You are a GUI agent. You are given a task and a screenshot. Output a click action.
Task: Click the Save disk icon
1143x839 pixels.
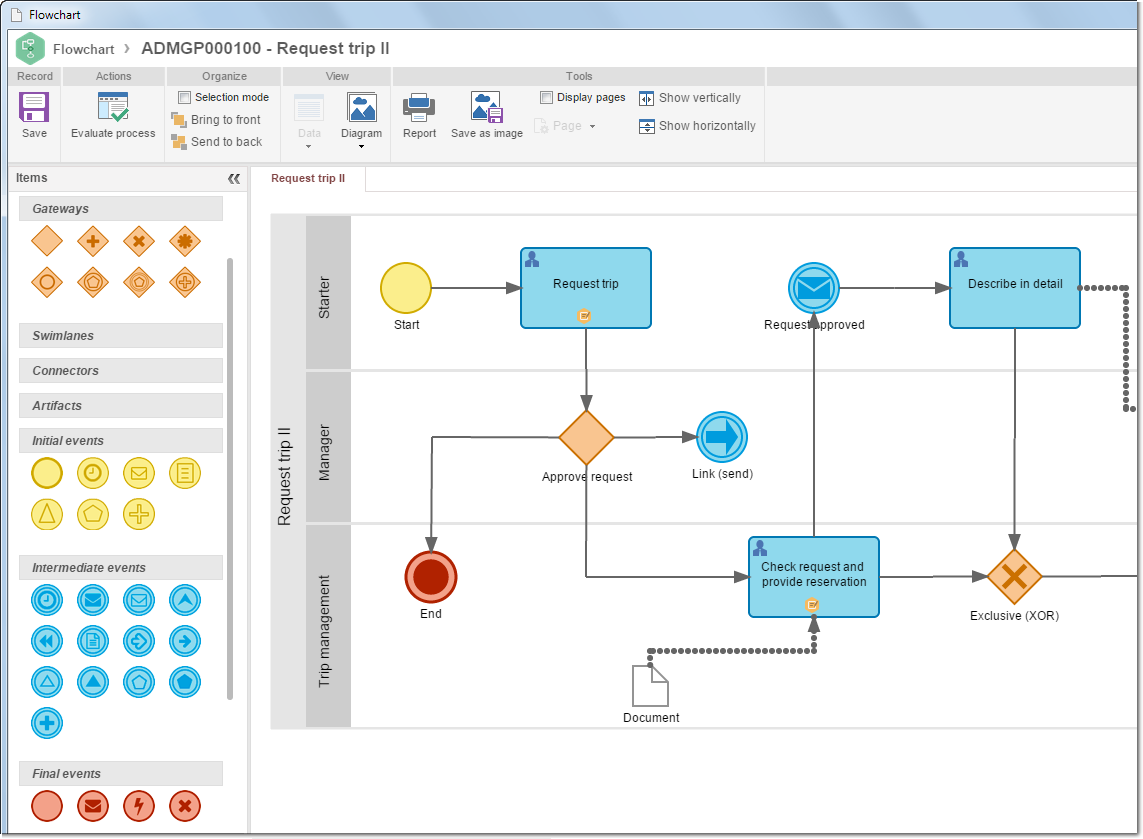[34, 107]
